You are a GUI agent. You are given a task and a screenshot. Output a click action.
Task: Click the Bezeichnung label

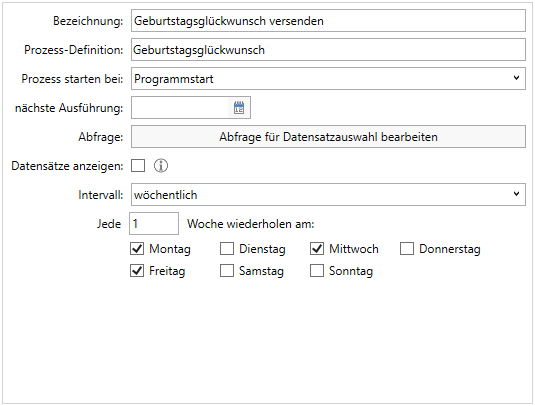tap(88, 21)
